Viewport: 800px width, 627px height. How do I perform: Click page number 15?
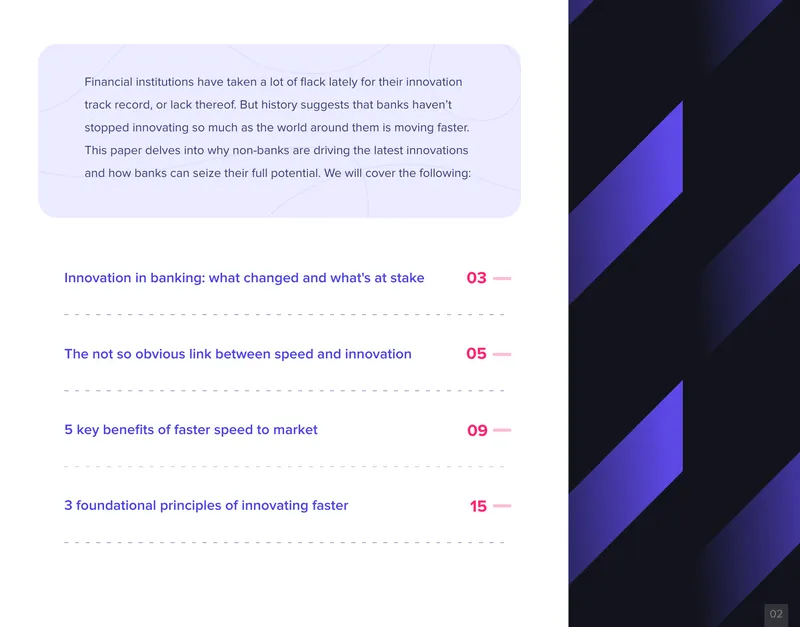478,506
